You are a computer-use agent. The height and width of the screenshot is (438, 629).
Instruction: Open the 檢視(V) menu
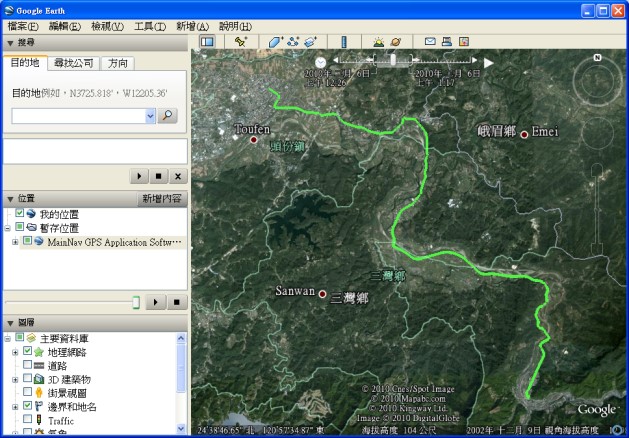coord(108,27)
